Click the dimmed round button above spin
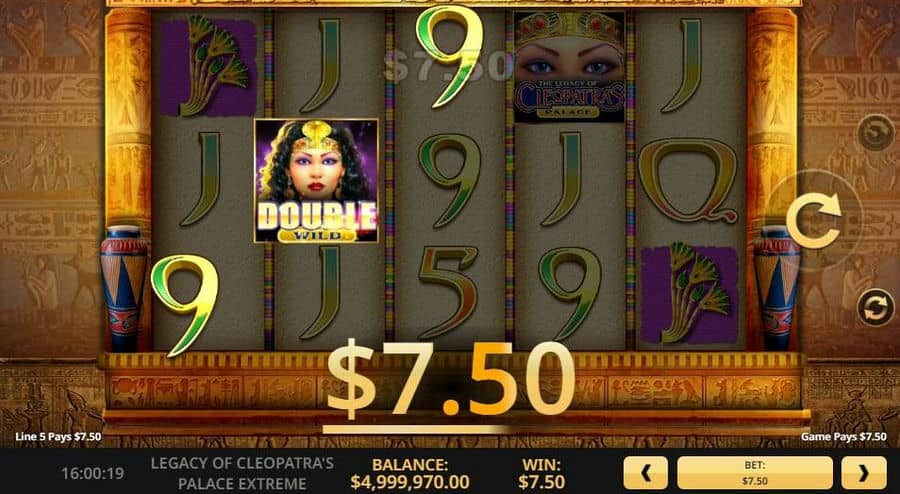 tap(875, 133)
